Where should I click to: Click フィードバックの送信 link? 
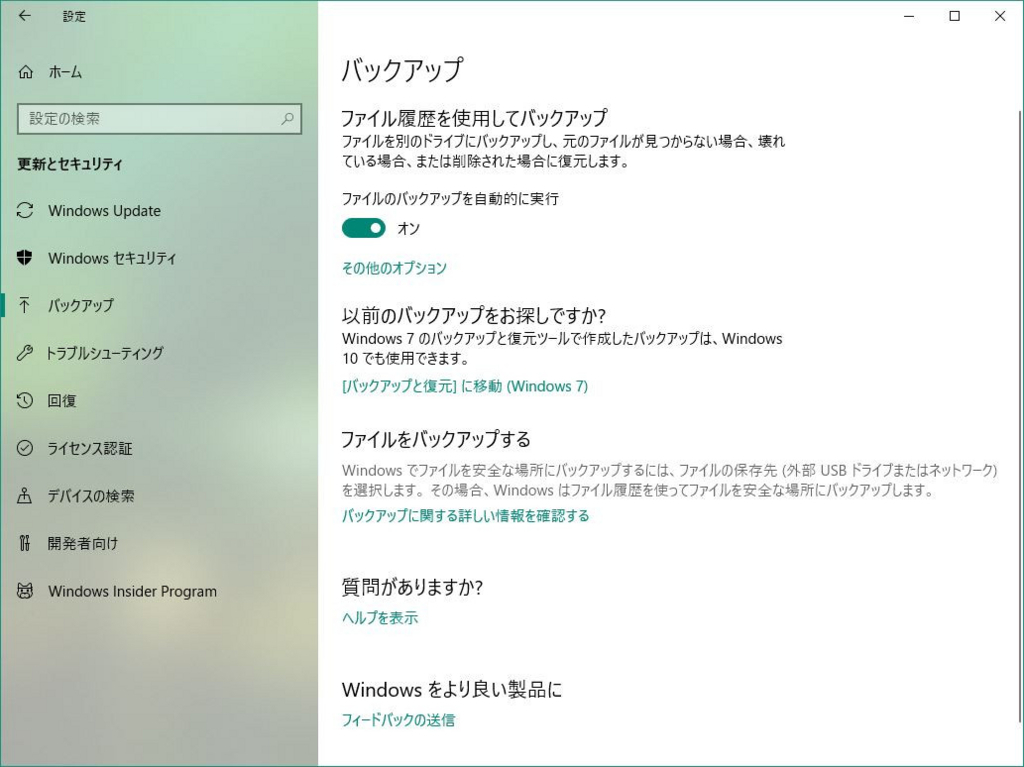[x=398, y=720]
